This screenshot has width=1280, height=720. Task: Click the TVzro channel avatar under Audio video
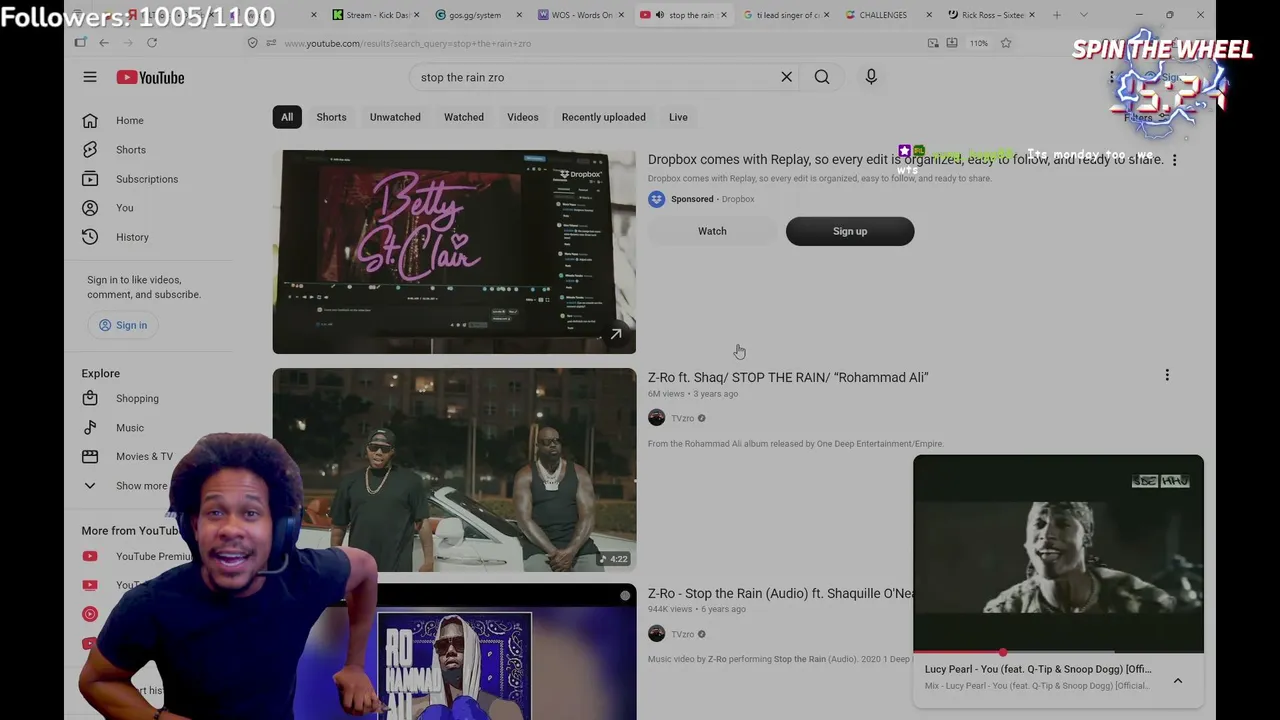click(x=656, y=634)
